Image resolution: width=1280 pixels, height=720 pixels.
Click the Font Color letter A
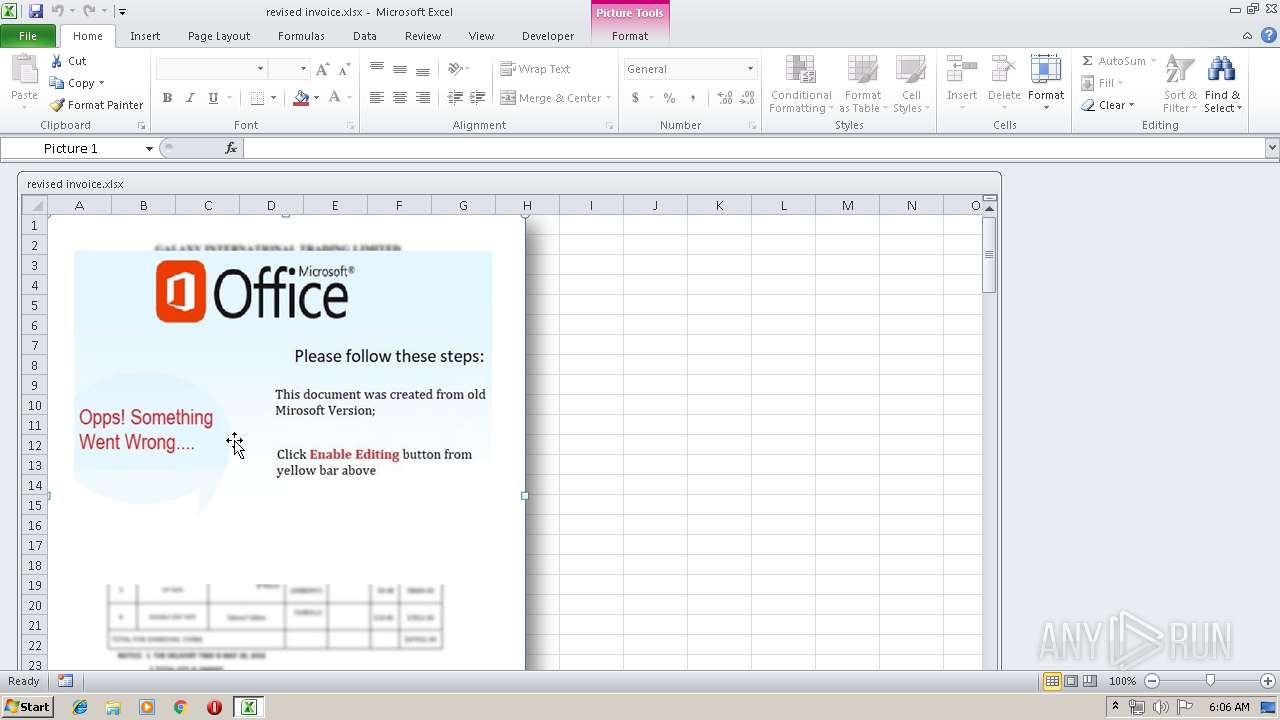pos(335,98)
